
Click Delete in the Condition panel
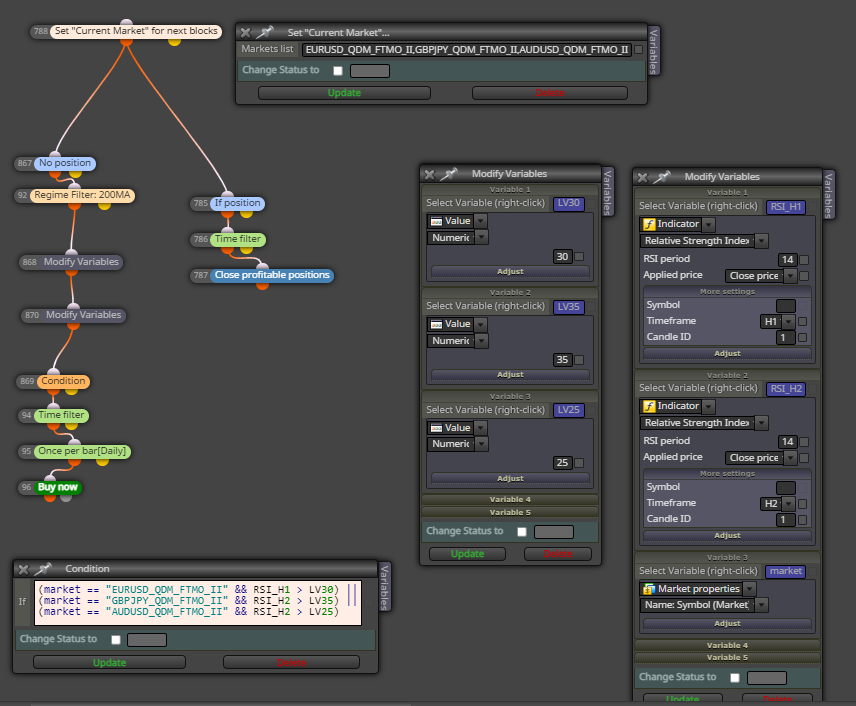click(x=291, y=663)
